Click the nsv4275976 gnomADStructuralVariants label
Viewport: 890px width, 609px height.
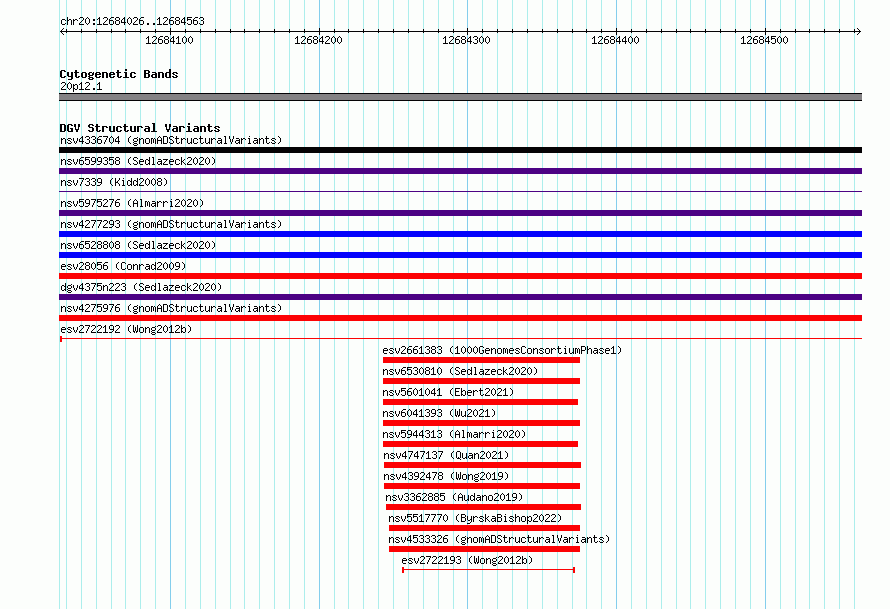(171, 308)
